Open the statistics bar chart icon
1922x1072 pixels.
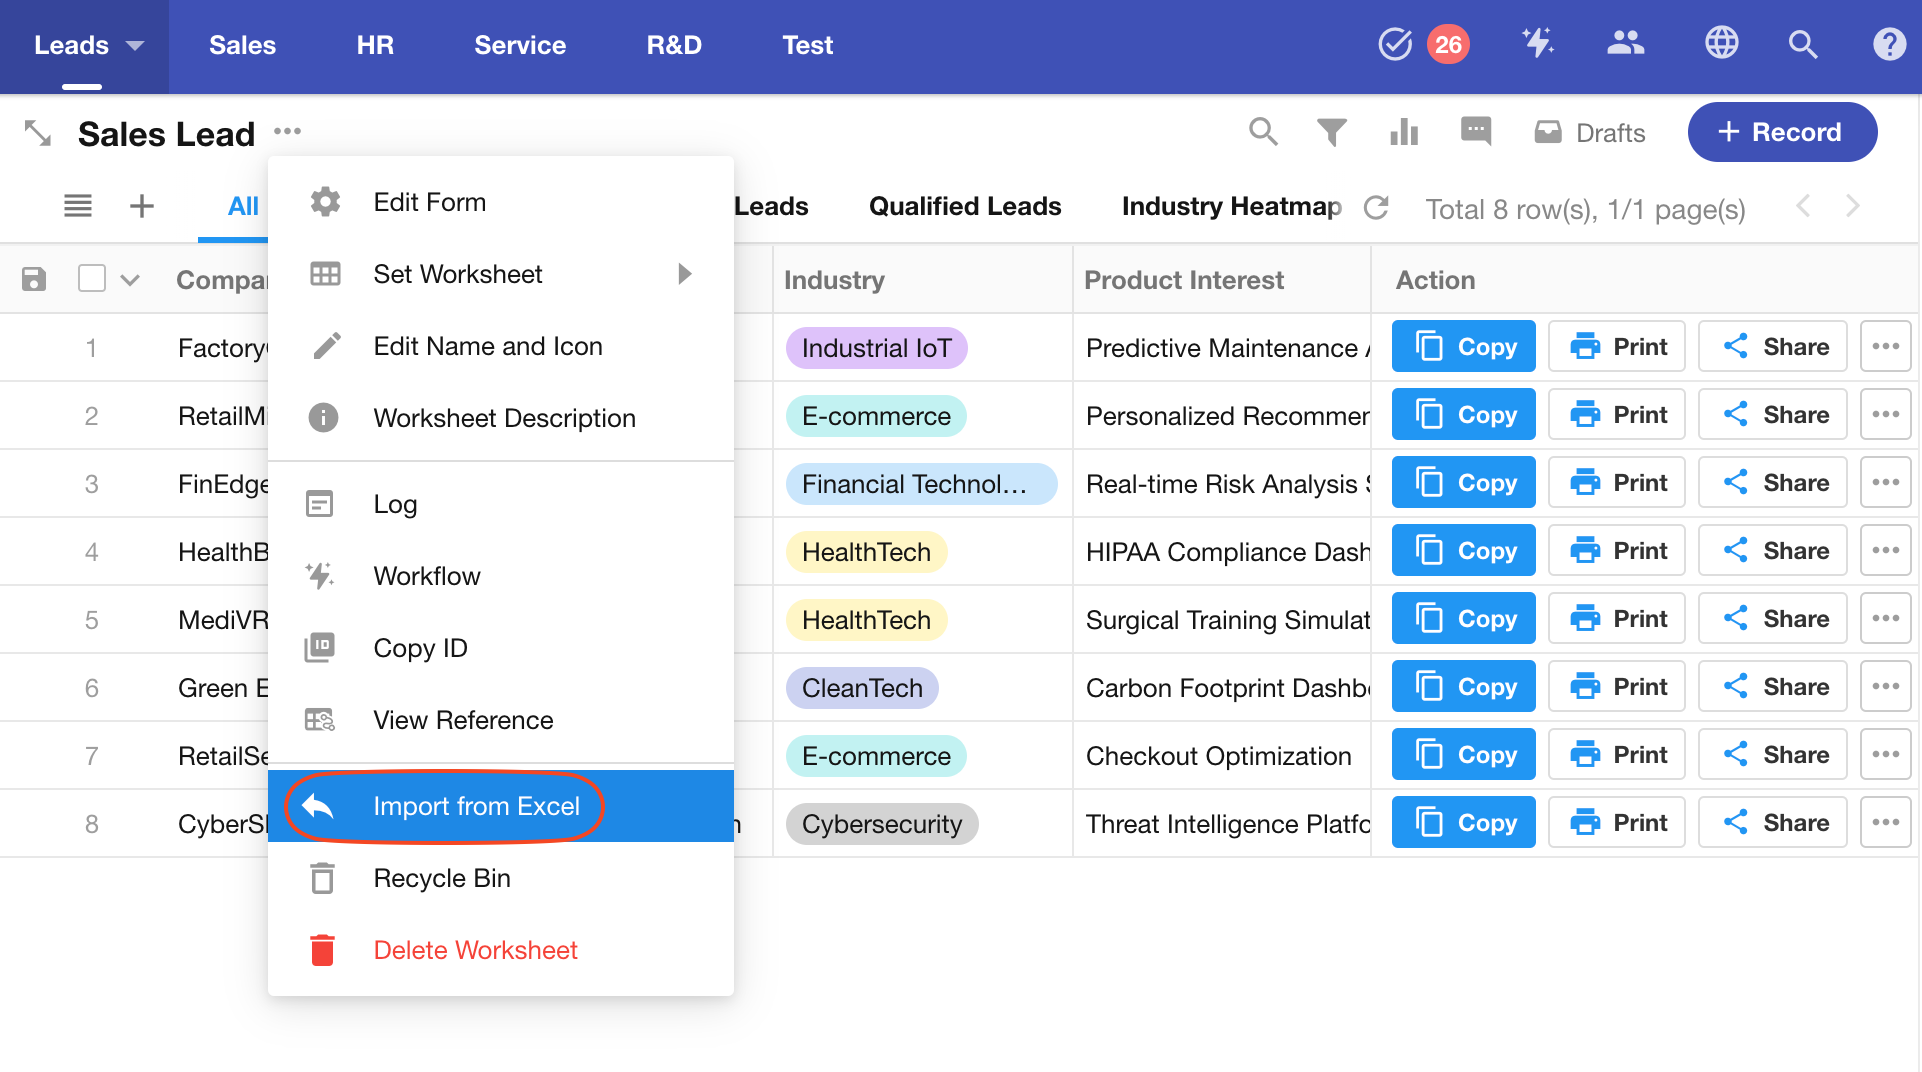tap(1404, 132)
